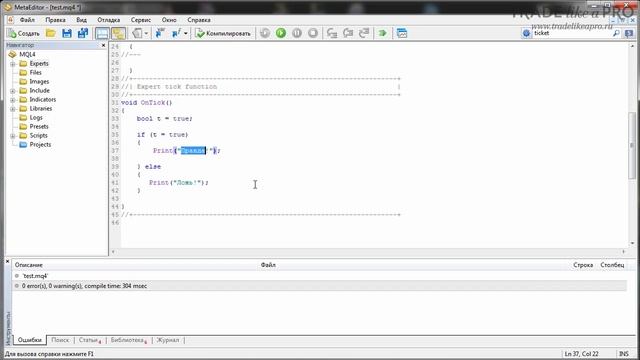Click the Описание column header
Screen dimensions: 640x360
[29, 265]
